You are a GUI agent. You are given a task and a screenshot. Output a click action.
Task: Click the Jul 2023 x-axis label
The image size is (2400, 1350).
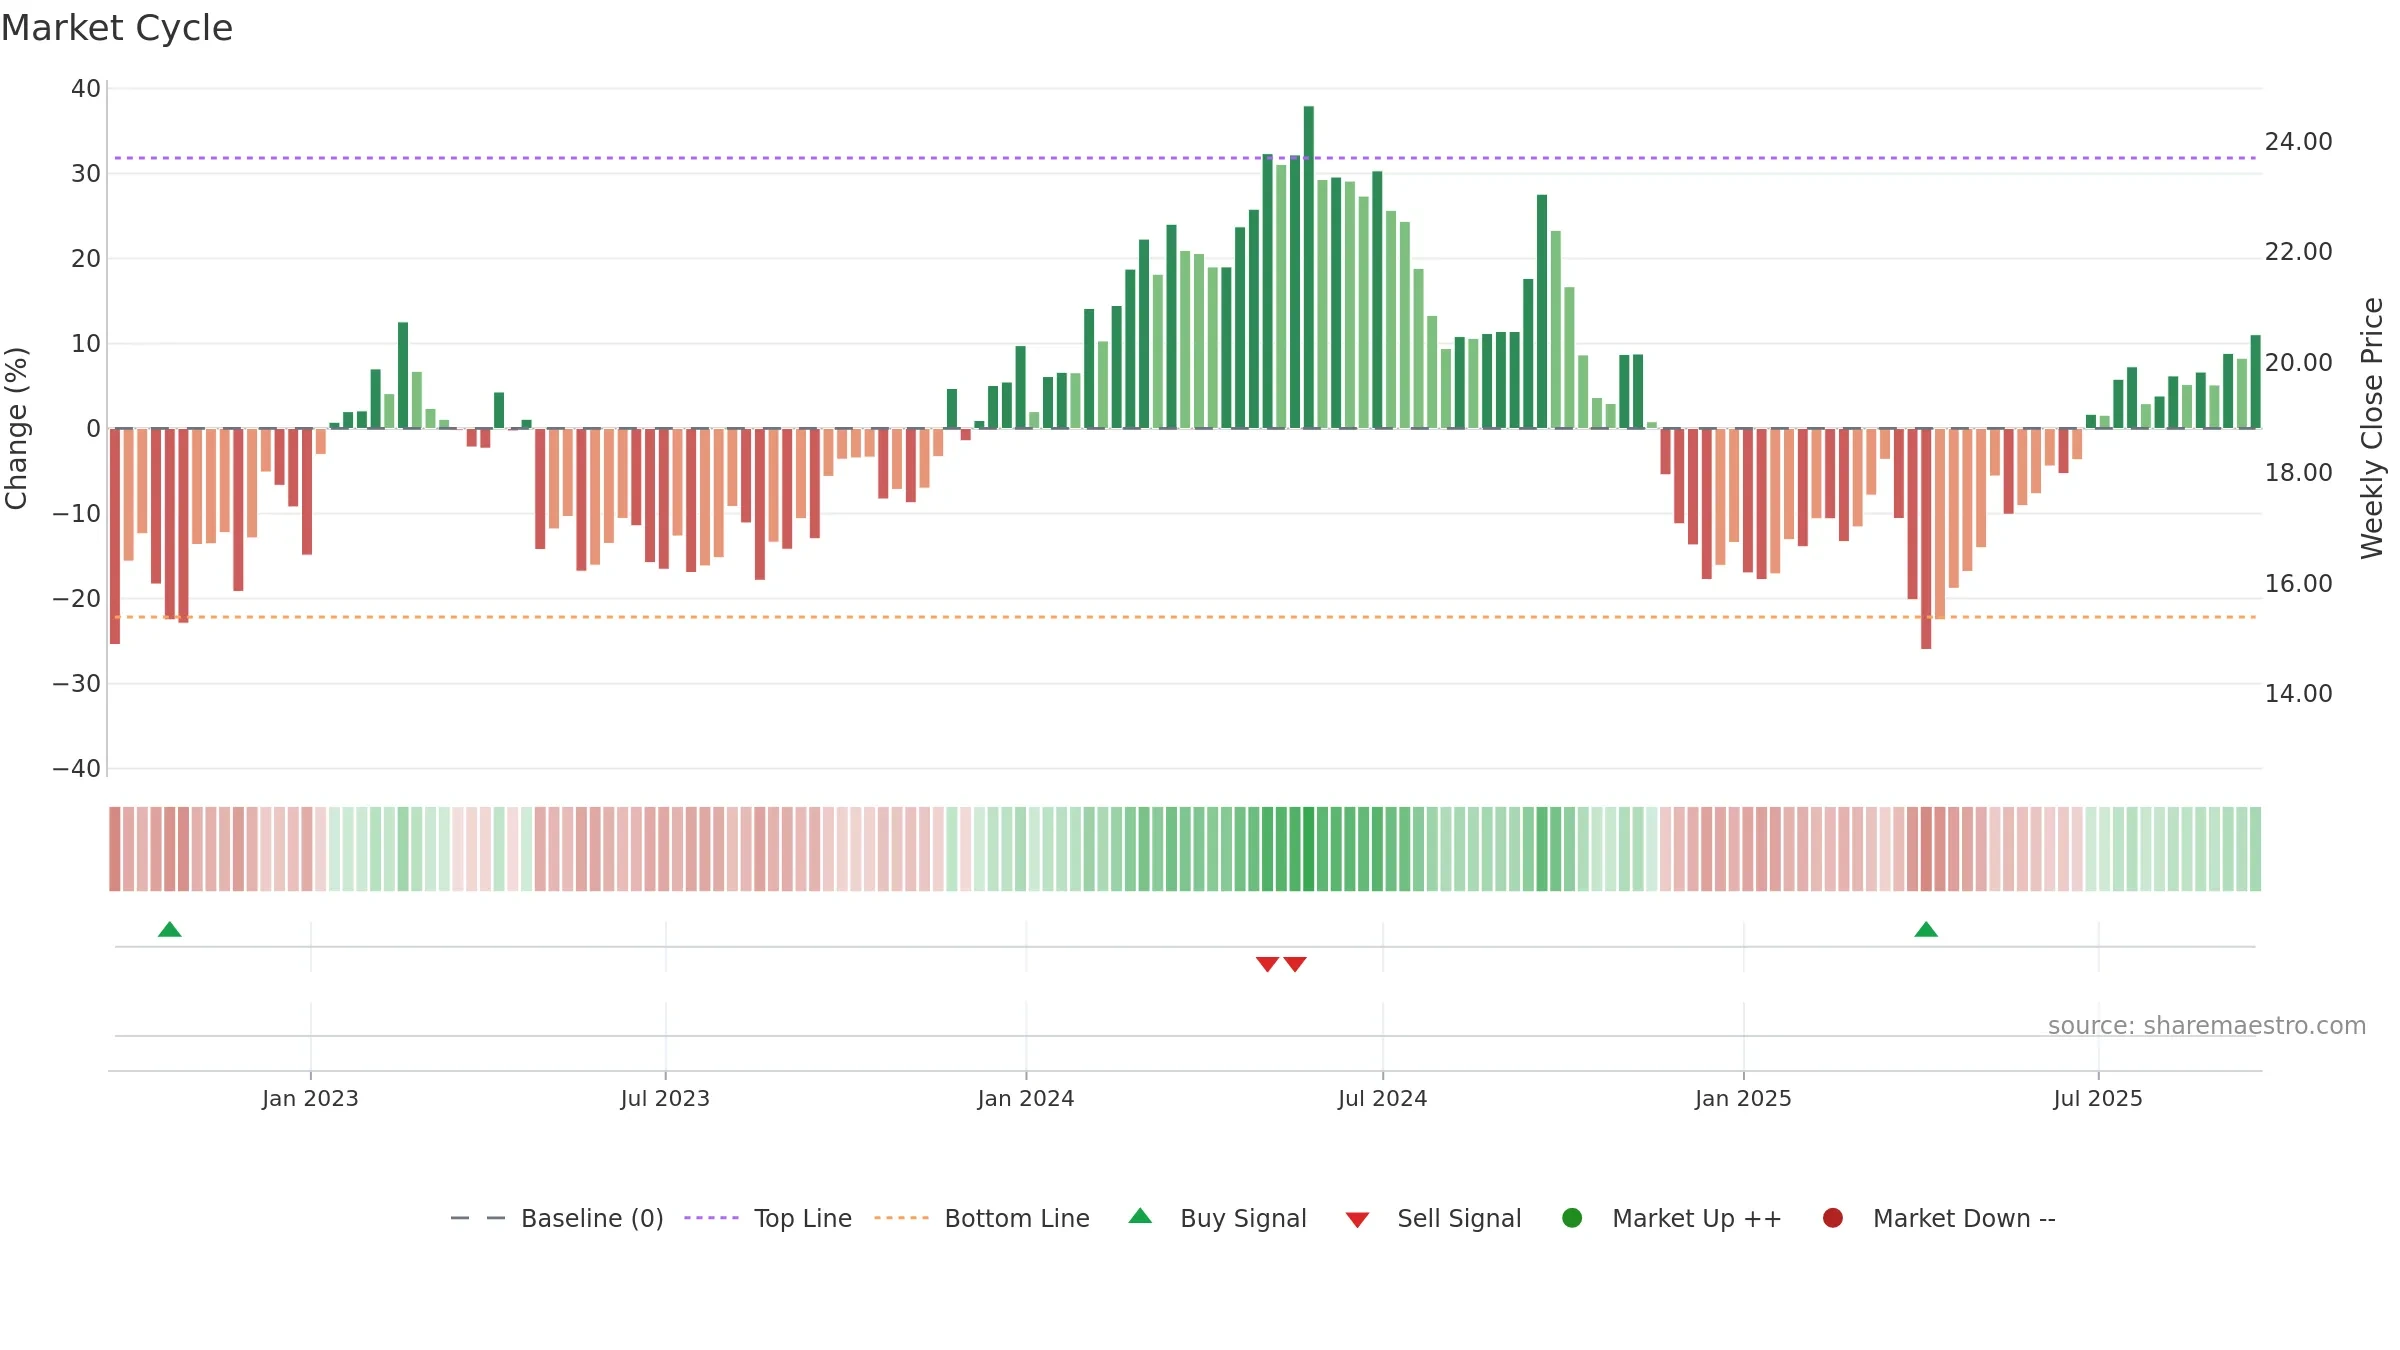[665, 1098]
